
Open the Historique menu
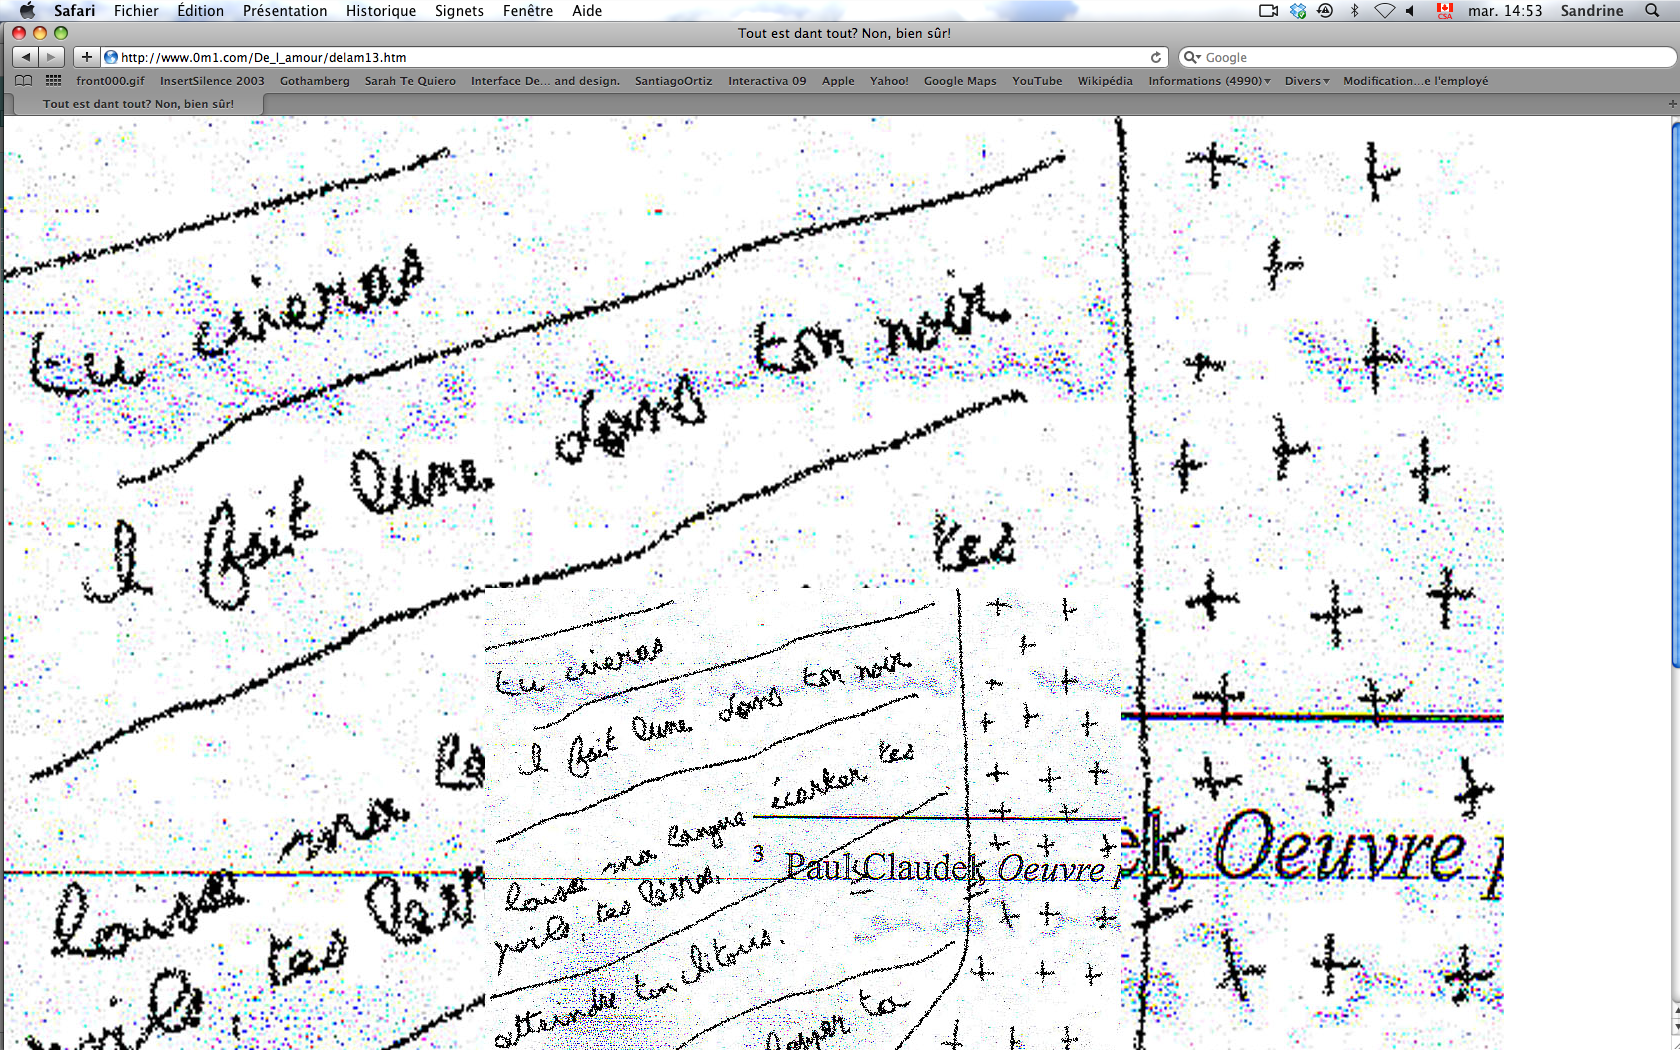coord(381,11)
